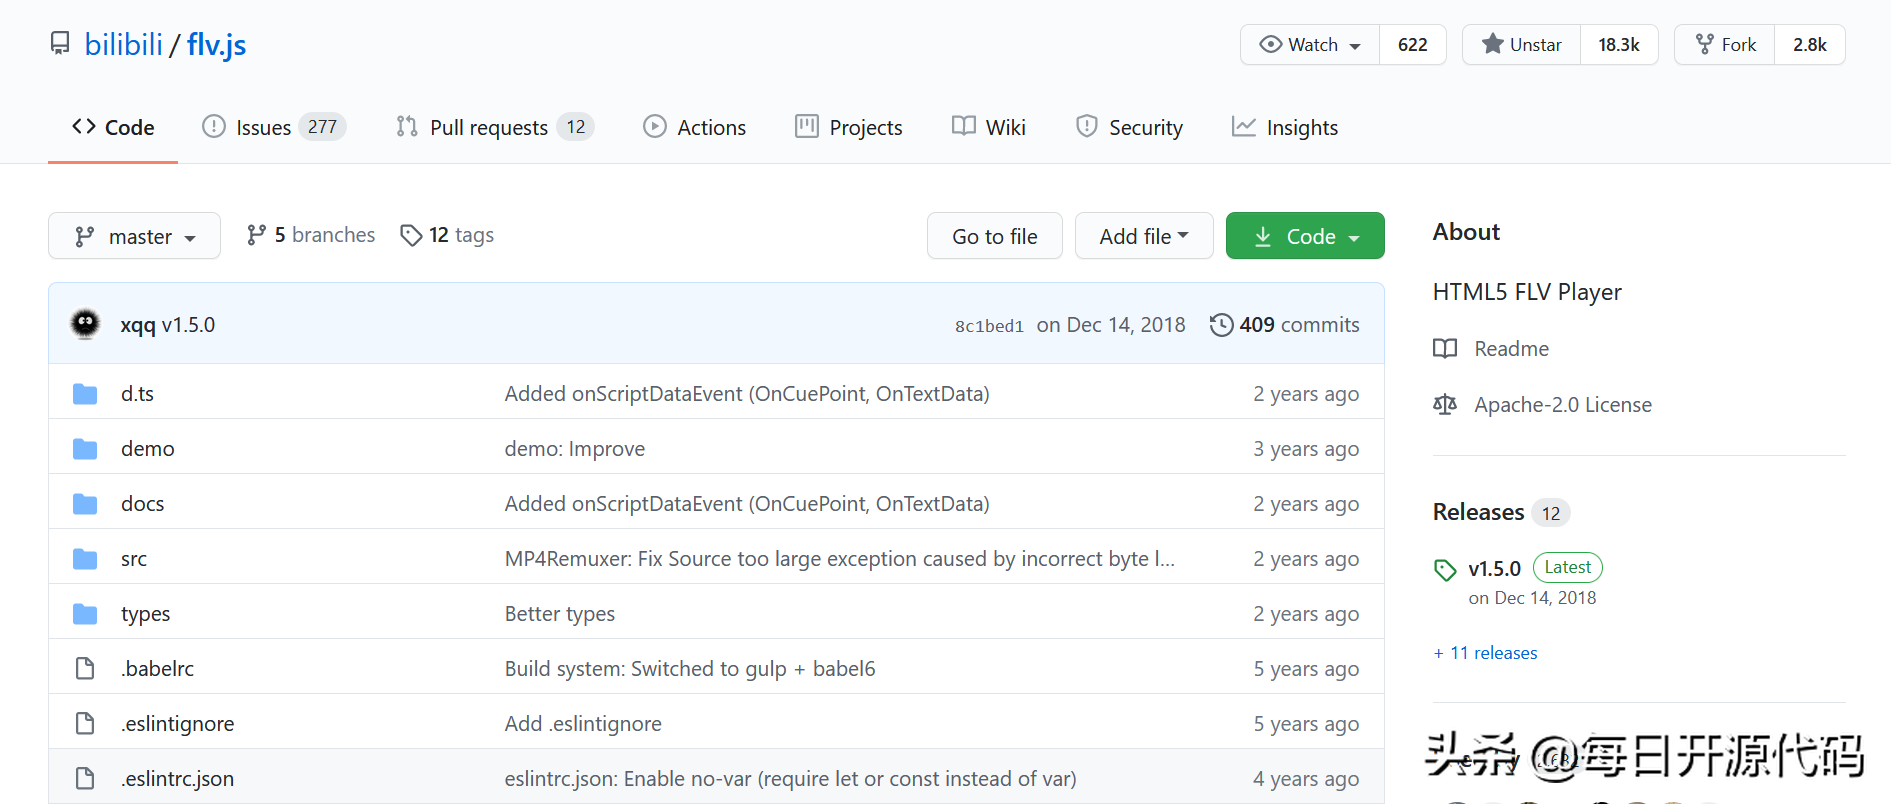
Task: Click the repository book icon beside bilibili
Action: (60, 44)
